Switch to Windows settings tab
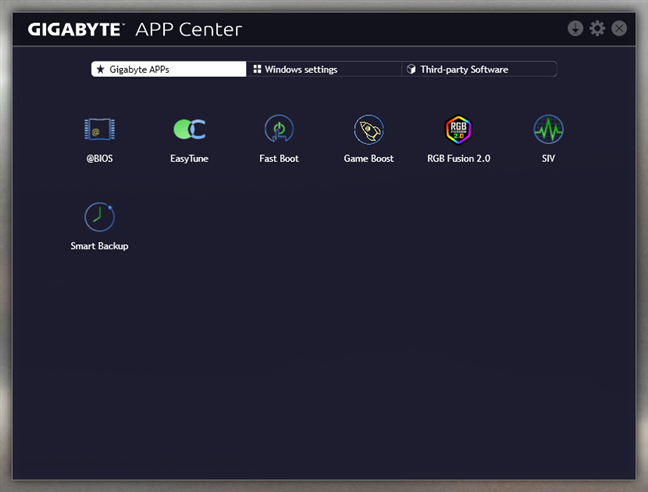Viewport: 648px width, 492px height. pos(324,69)
